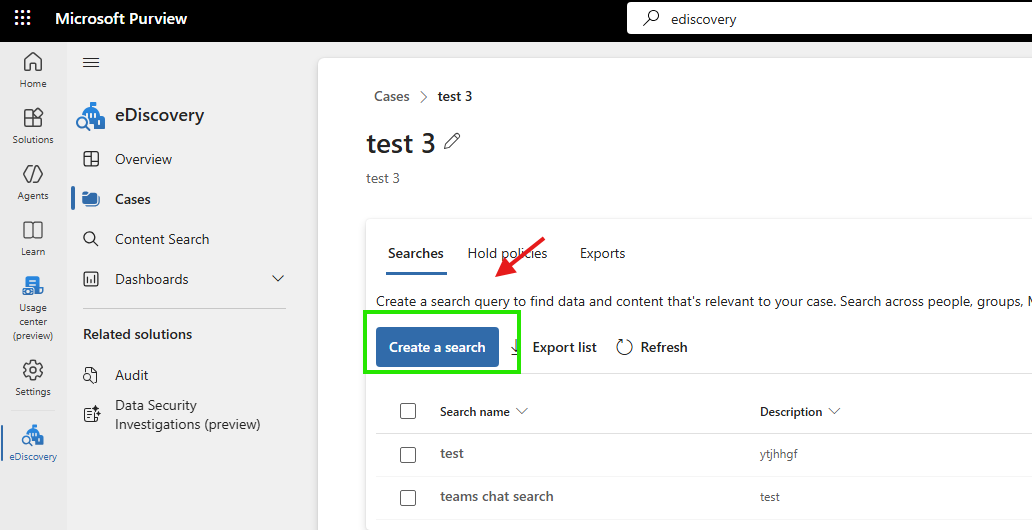Expand the Dashboards chevron
The image size is (1032, 530).
click(278, 279)
